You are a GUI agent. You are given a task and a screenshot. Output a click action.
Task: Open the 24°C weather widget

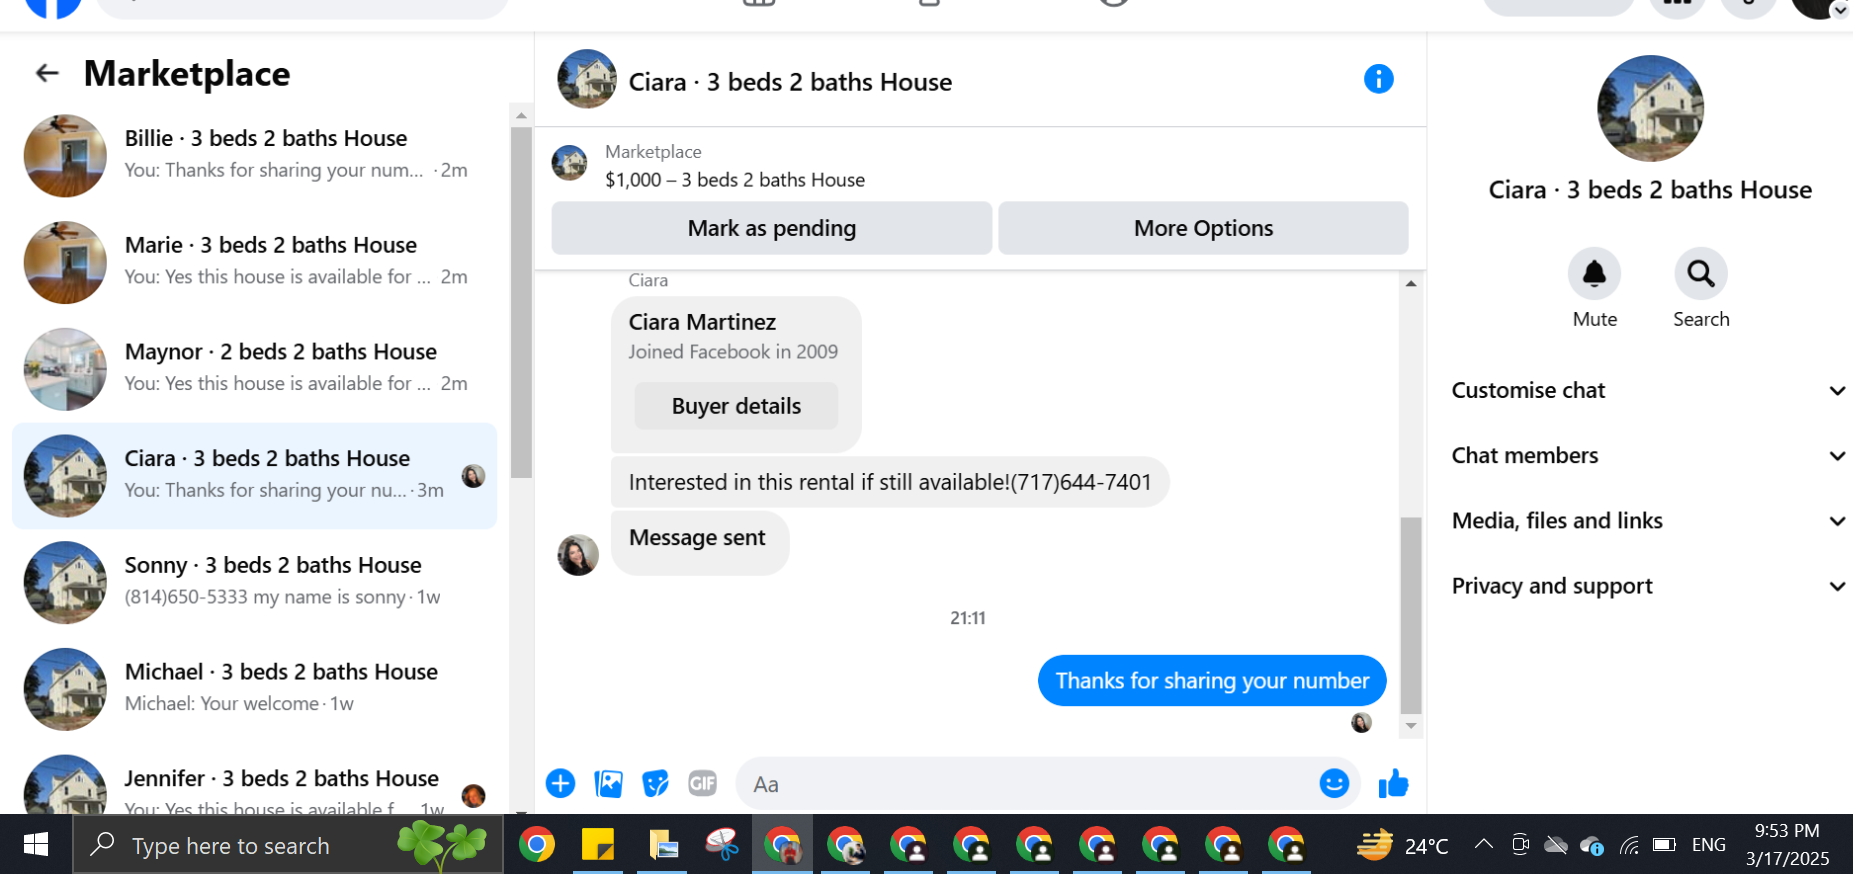(1403, 845)
